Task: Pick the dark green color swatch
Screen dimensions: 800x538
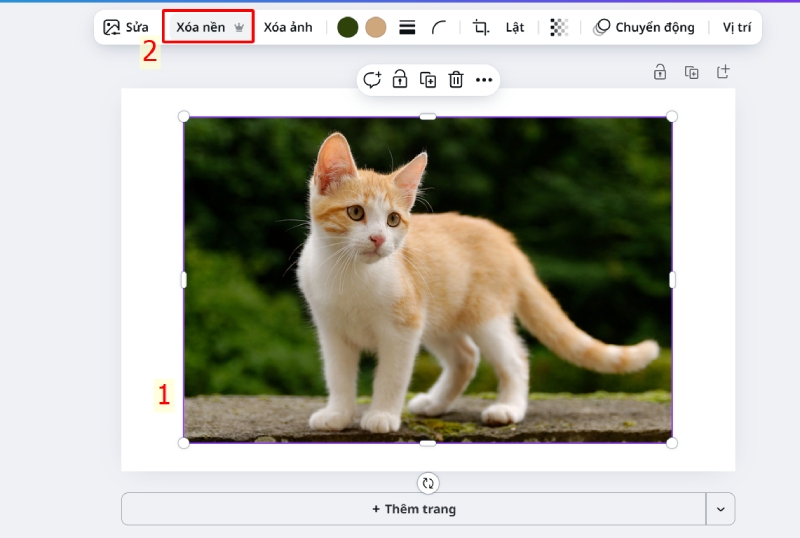Action: point(348,27)
